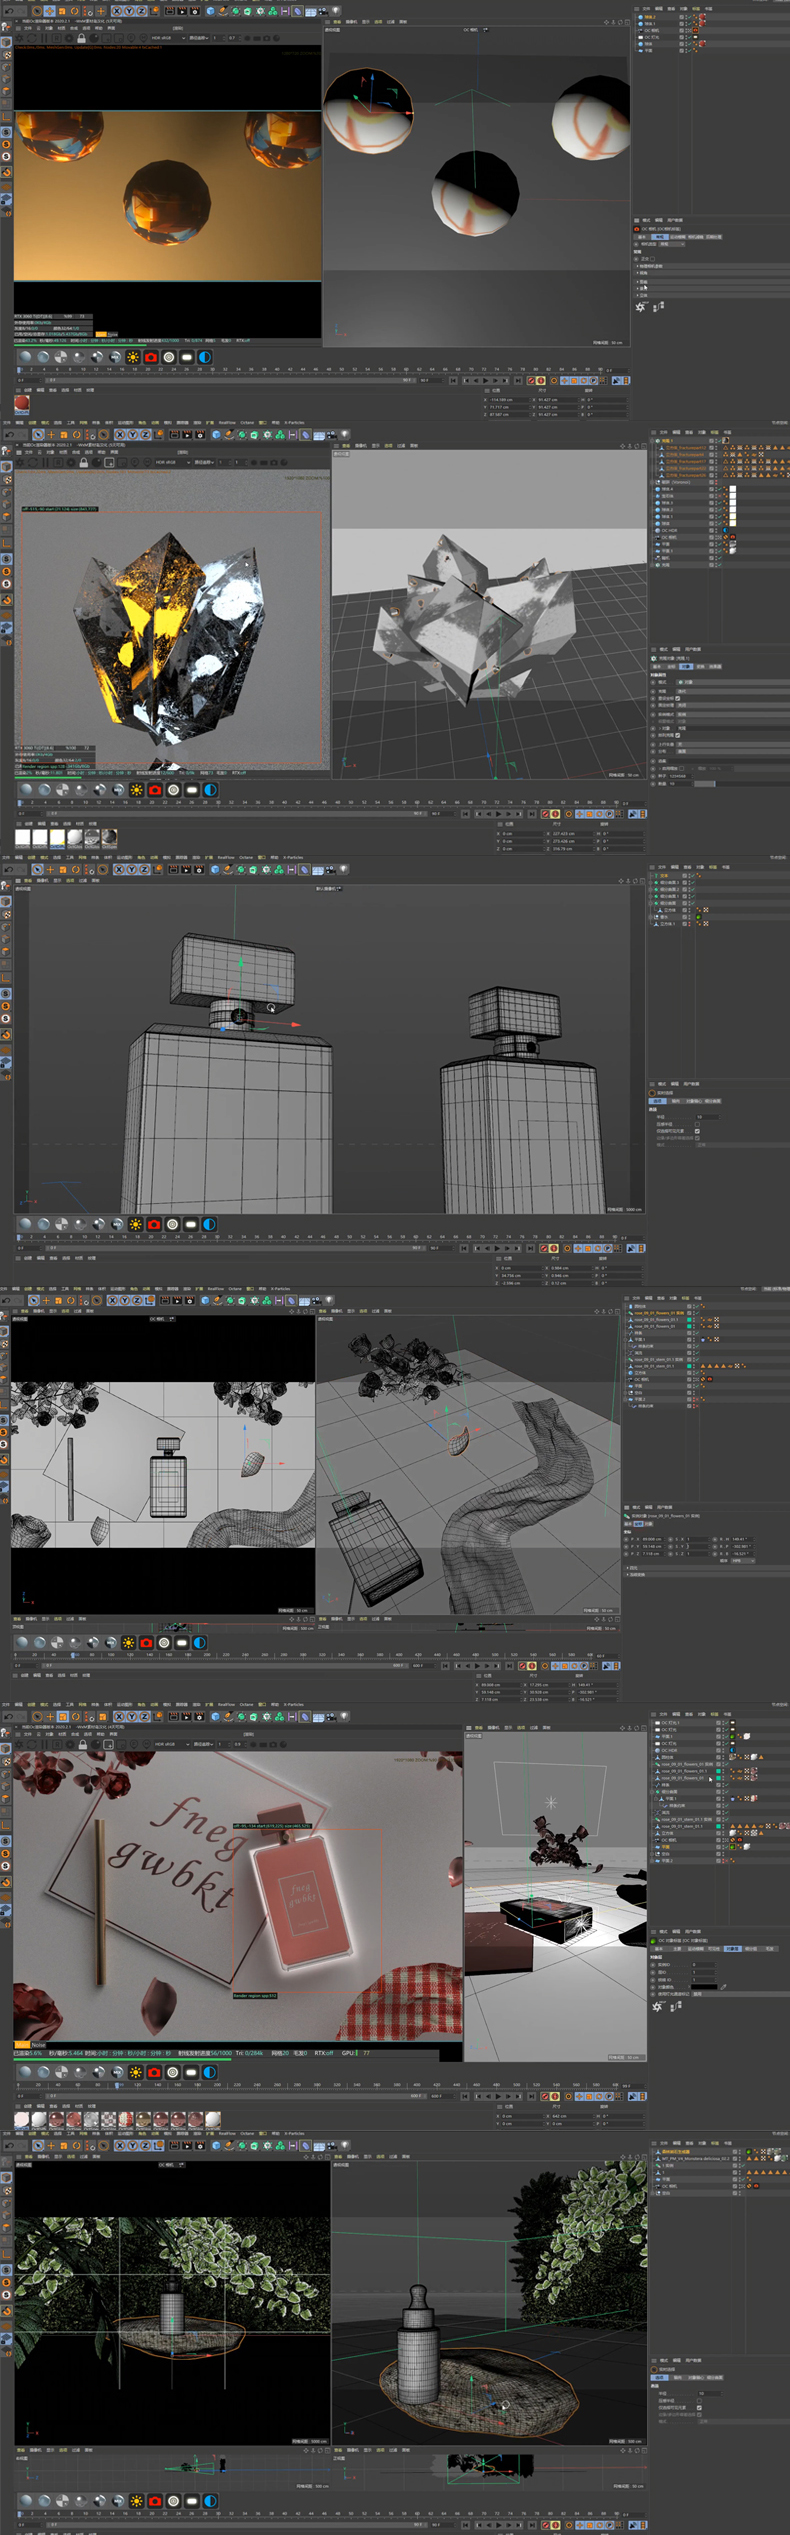Select red material ball in orange spheres material manager
This screenshot has width=790, height=2535.
pos(22,405)
